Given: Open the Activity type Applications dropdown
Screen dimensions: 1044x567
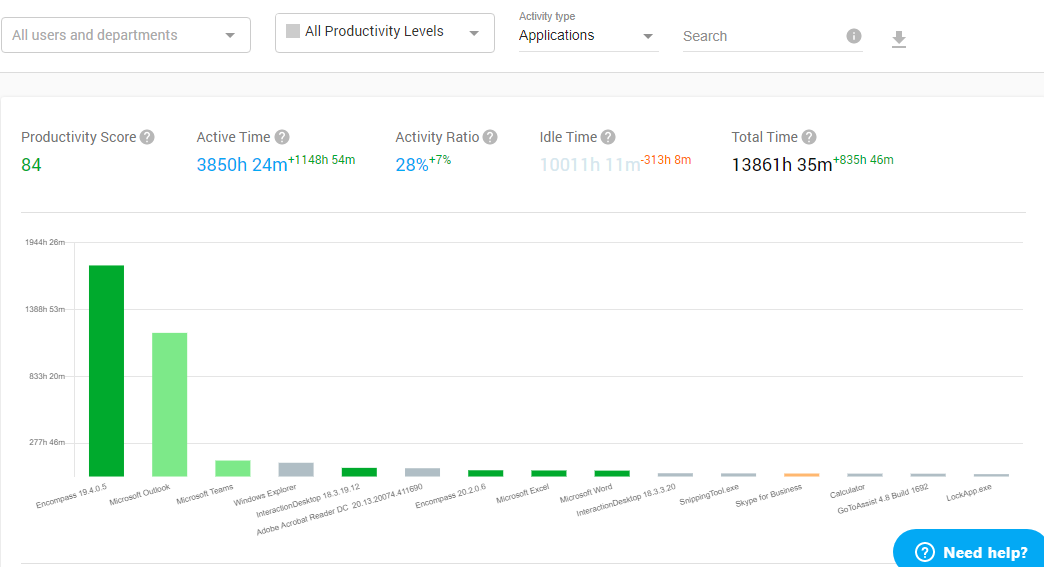Looking at the screenshot, I should 587,36.
